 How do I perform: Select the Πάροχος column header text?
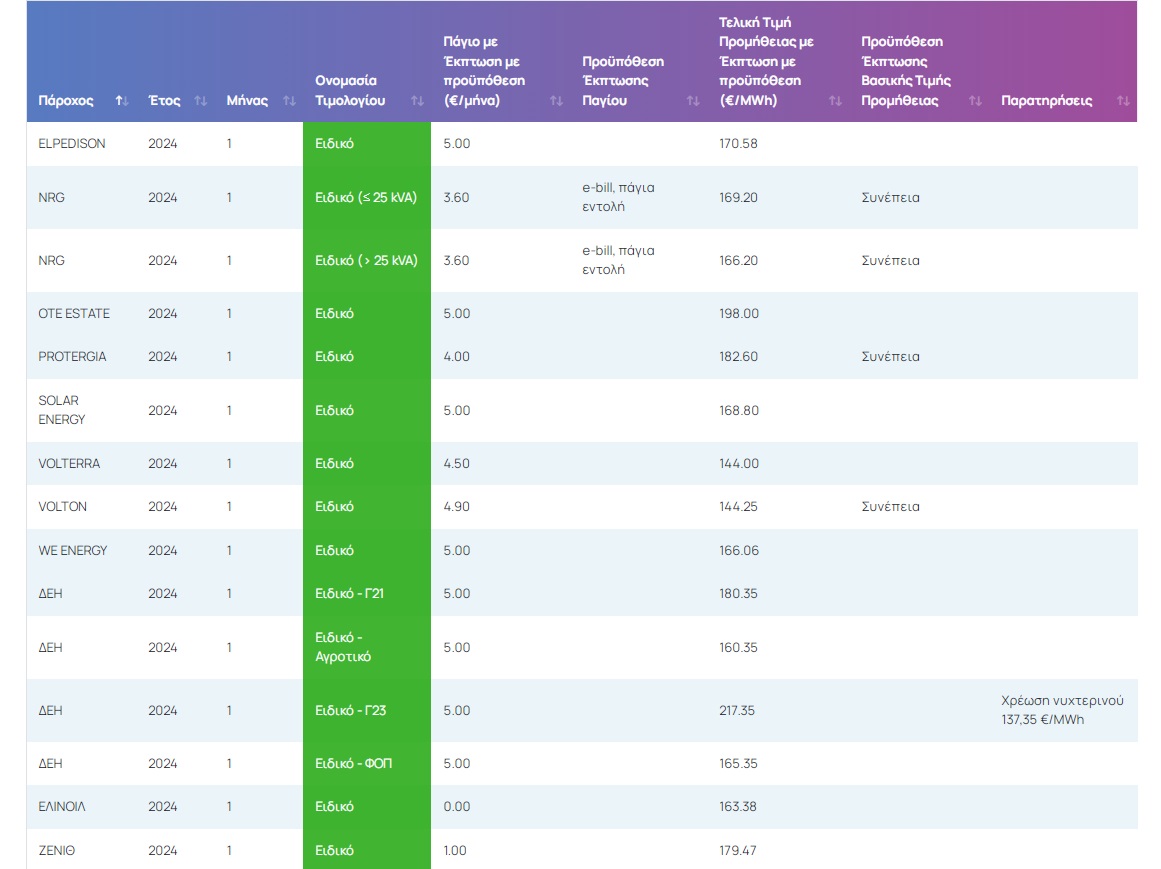(66, 101)
